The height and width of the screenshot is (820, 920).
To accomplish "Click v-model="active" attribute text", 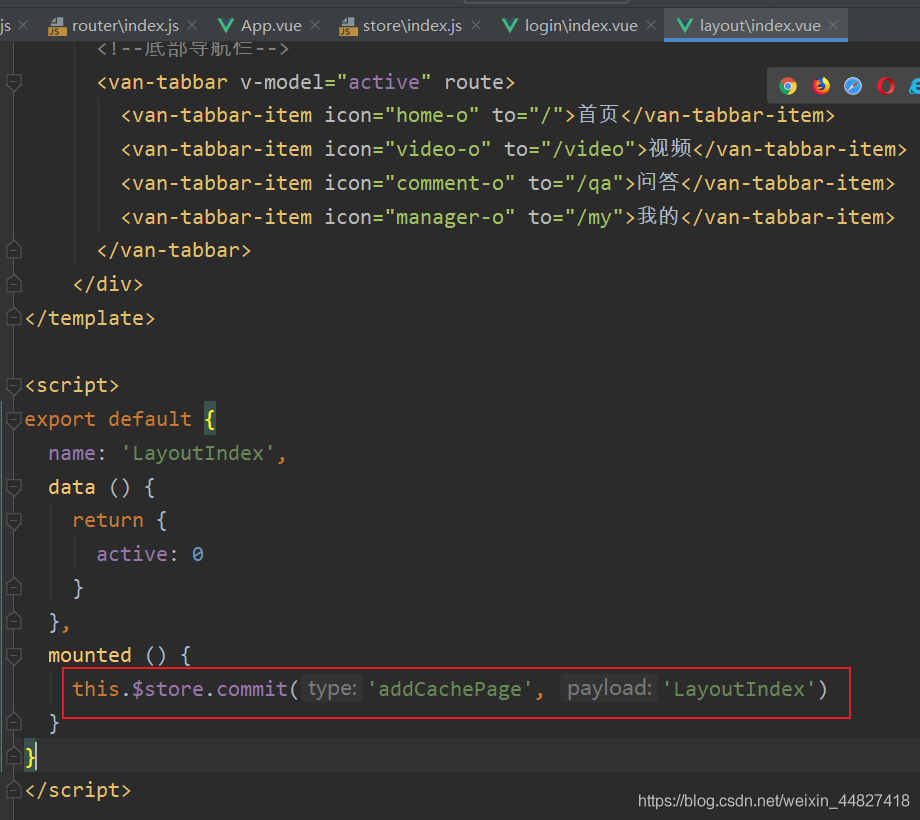I will (x=336, y=82).
